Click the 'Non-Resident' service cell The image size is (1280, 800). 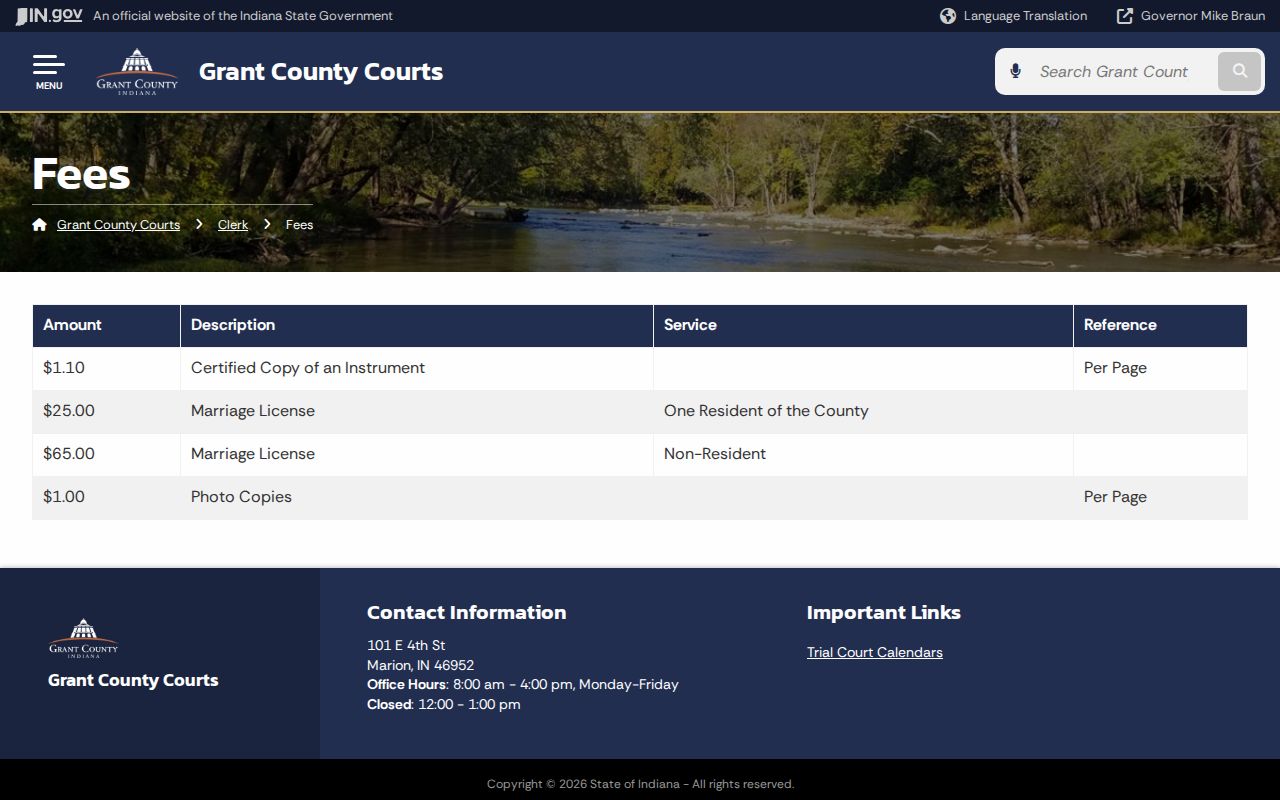[x=863, y=454]
